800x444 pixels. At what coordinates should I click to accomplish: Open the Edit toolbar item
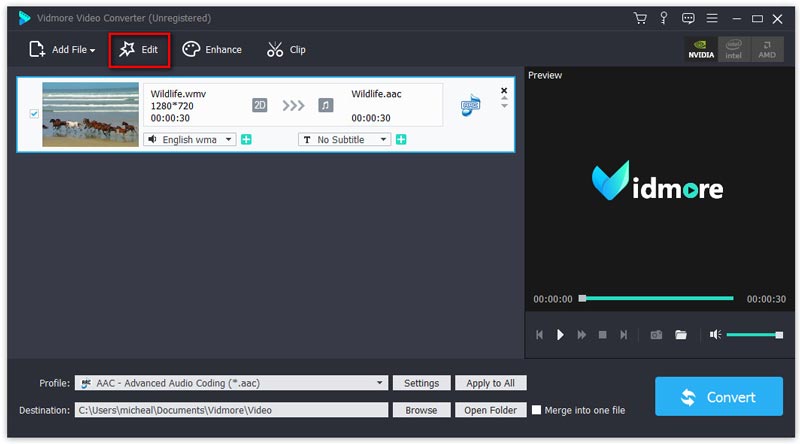[x=139, y=50]
